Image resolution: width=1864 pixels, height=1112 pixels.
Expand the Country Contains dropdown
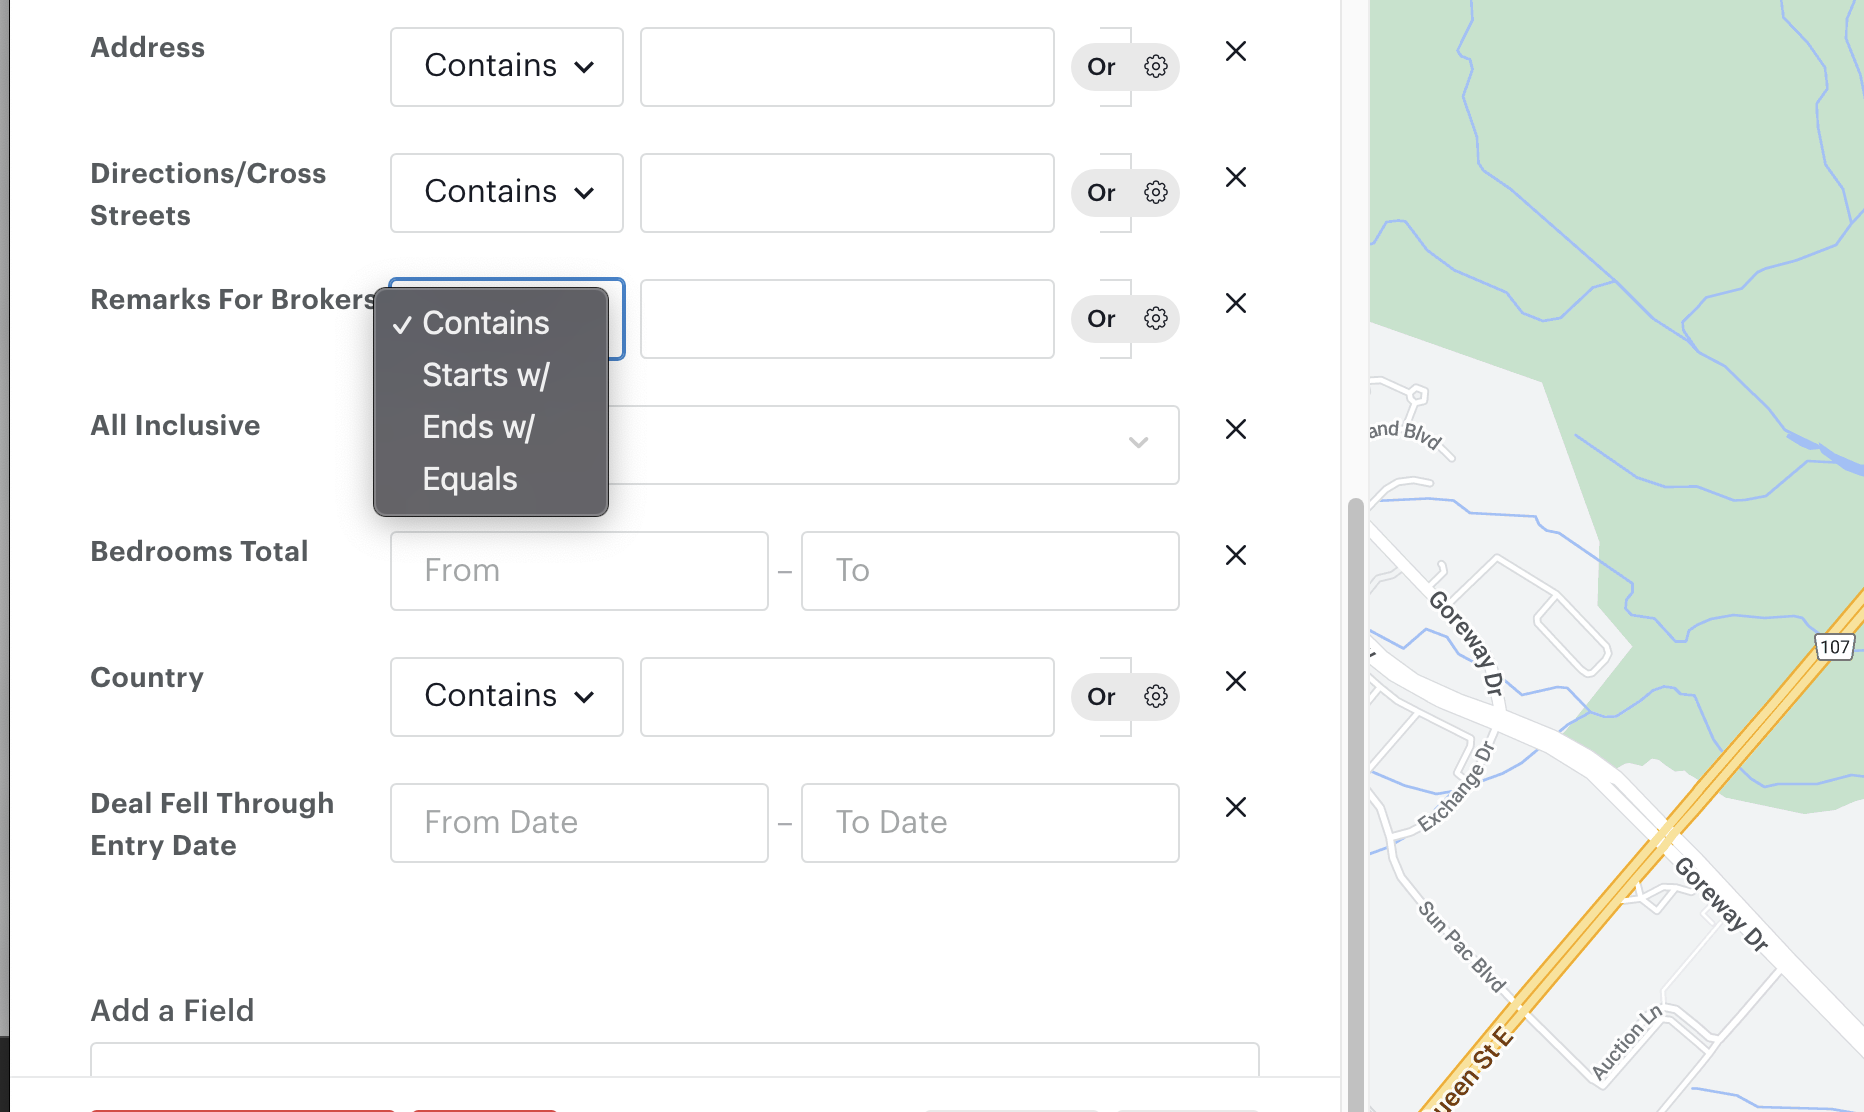[x=507, y=697]
